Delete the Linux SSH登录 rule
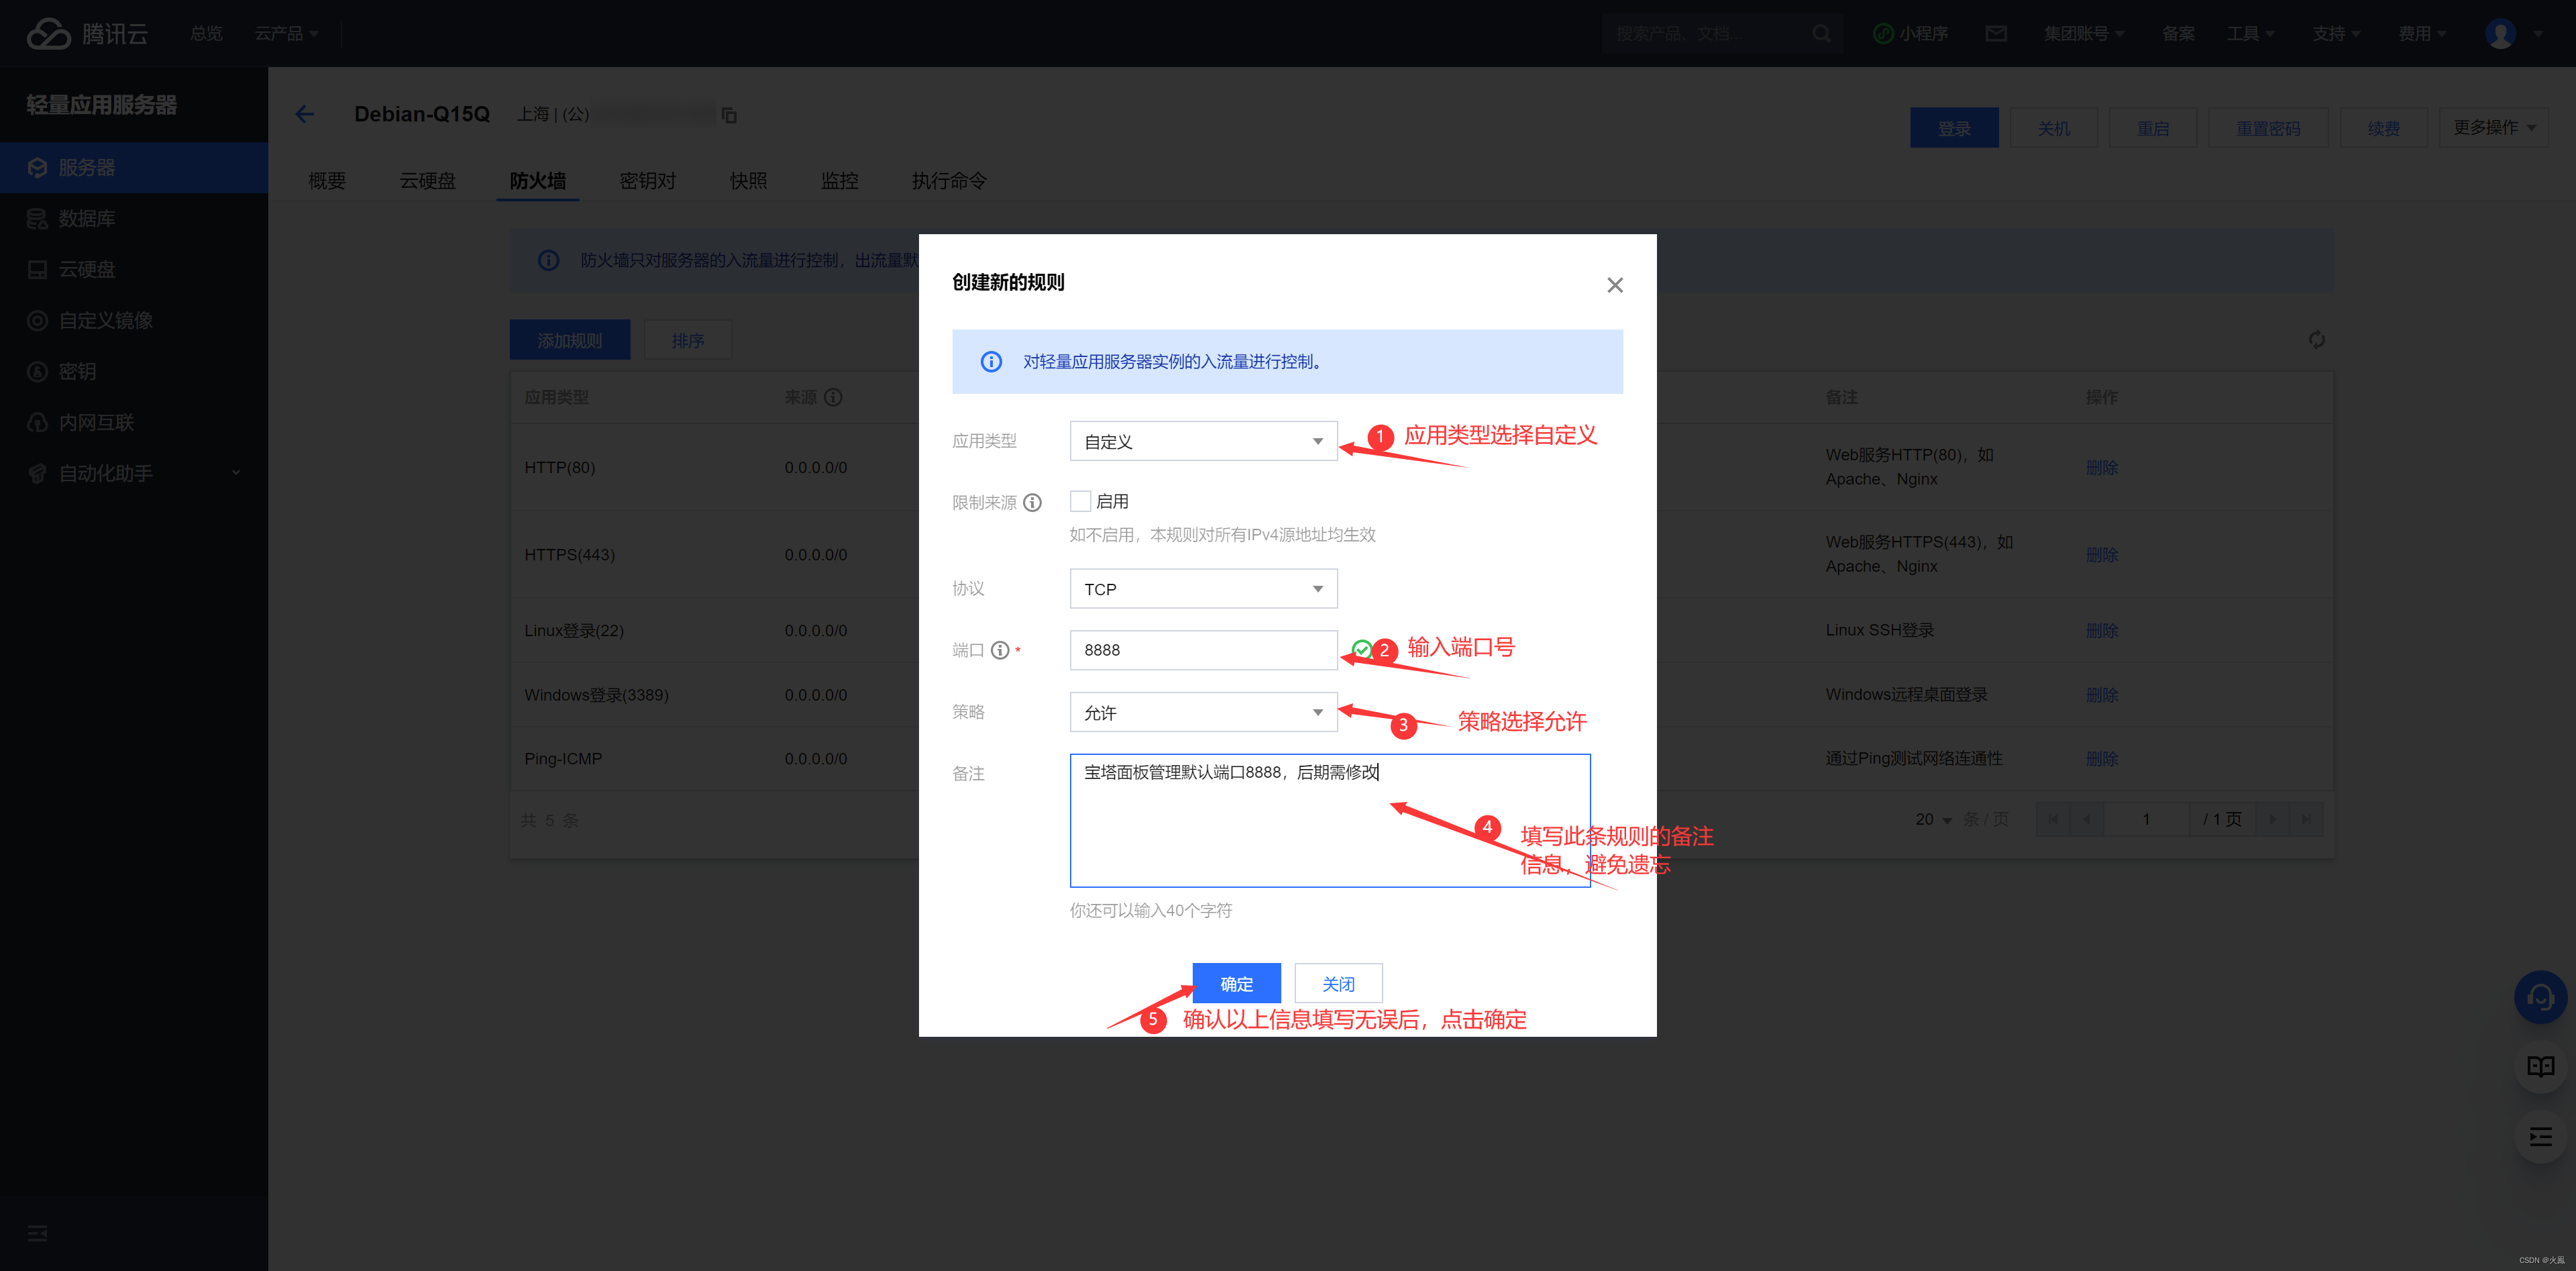 click(x=2101, y=630)
